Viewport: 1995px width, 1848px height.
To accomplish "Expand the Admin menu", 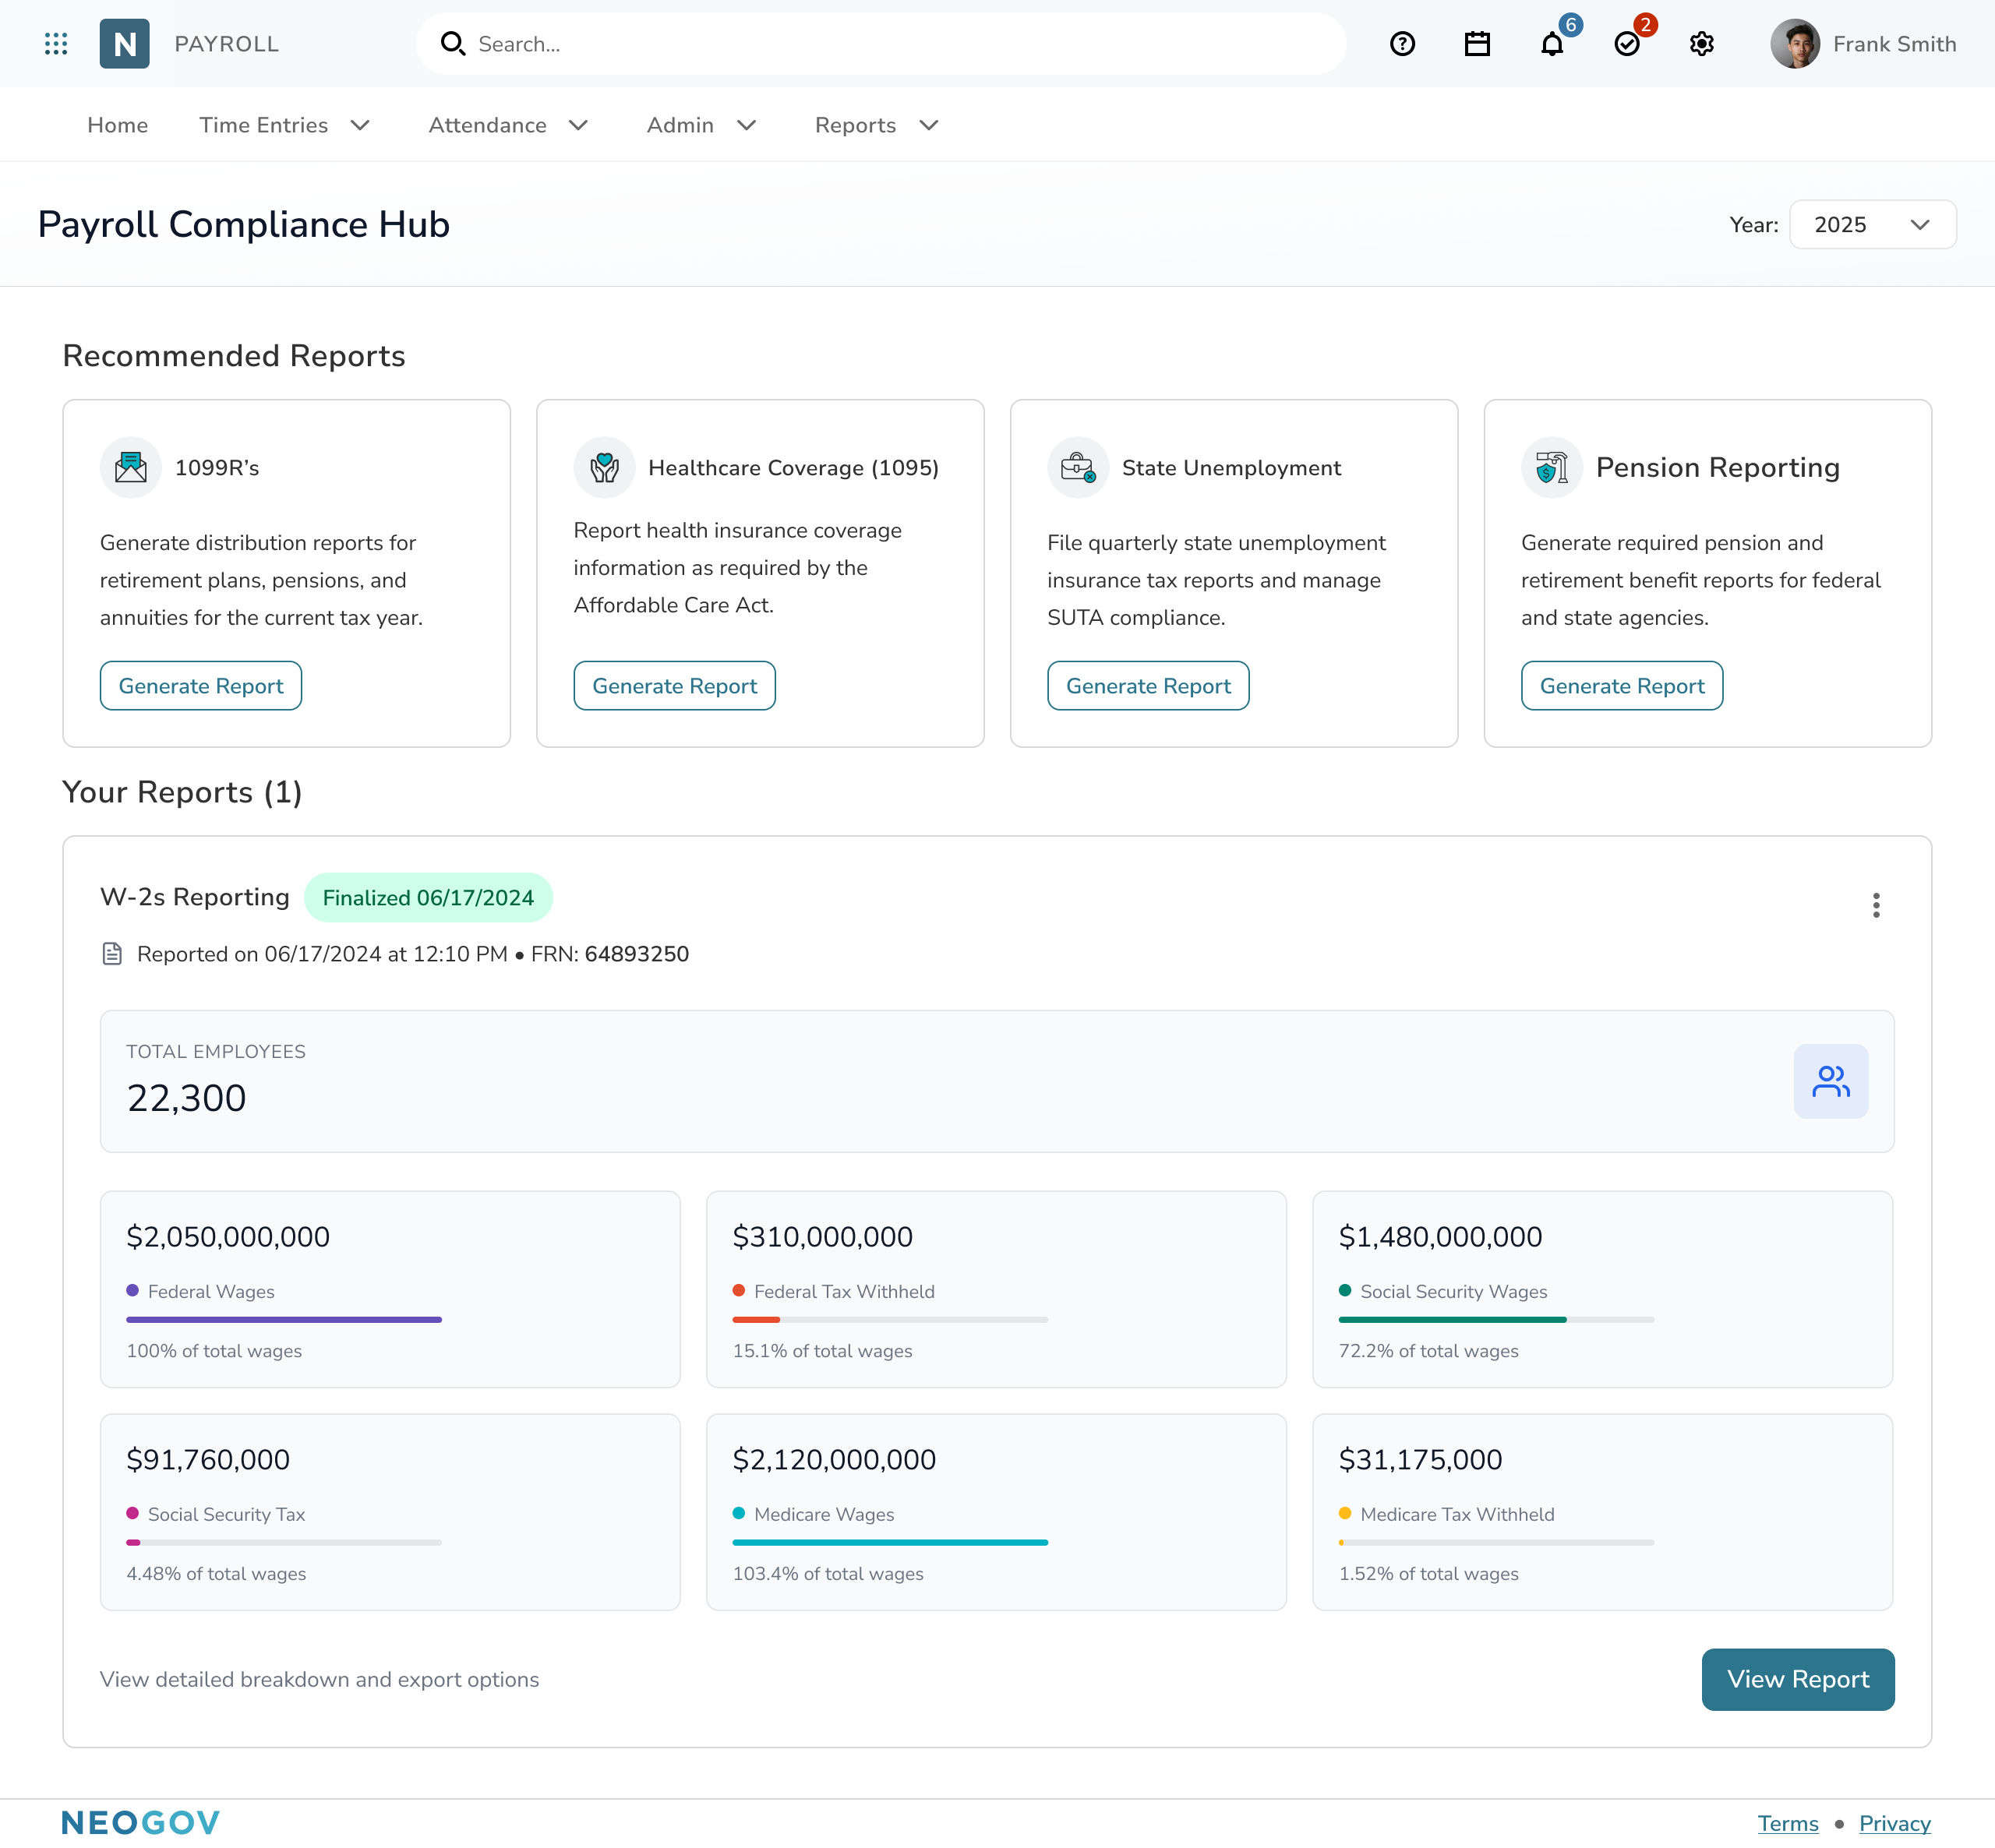I will click(x=700, y=124).
